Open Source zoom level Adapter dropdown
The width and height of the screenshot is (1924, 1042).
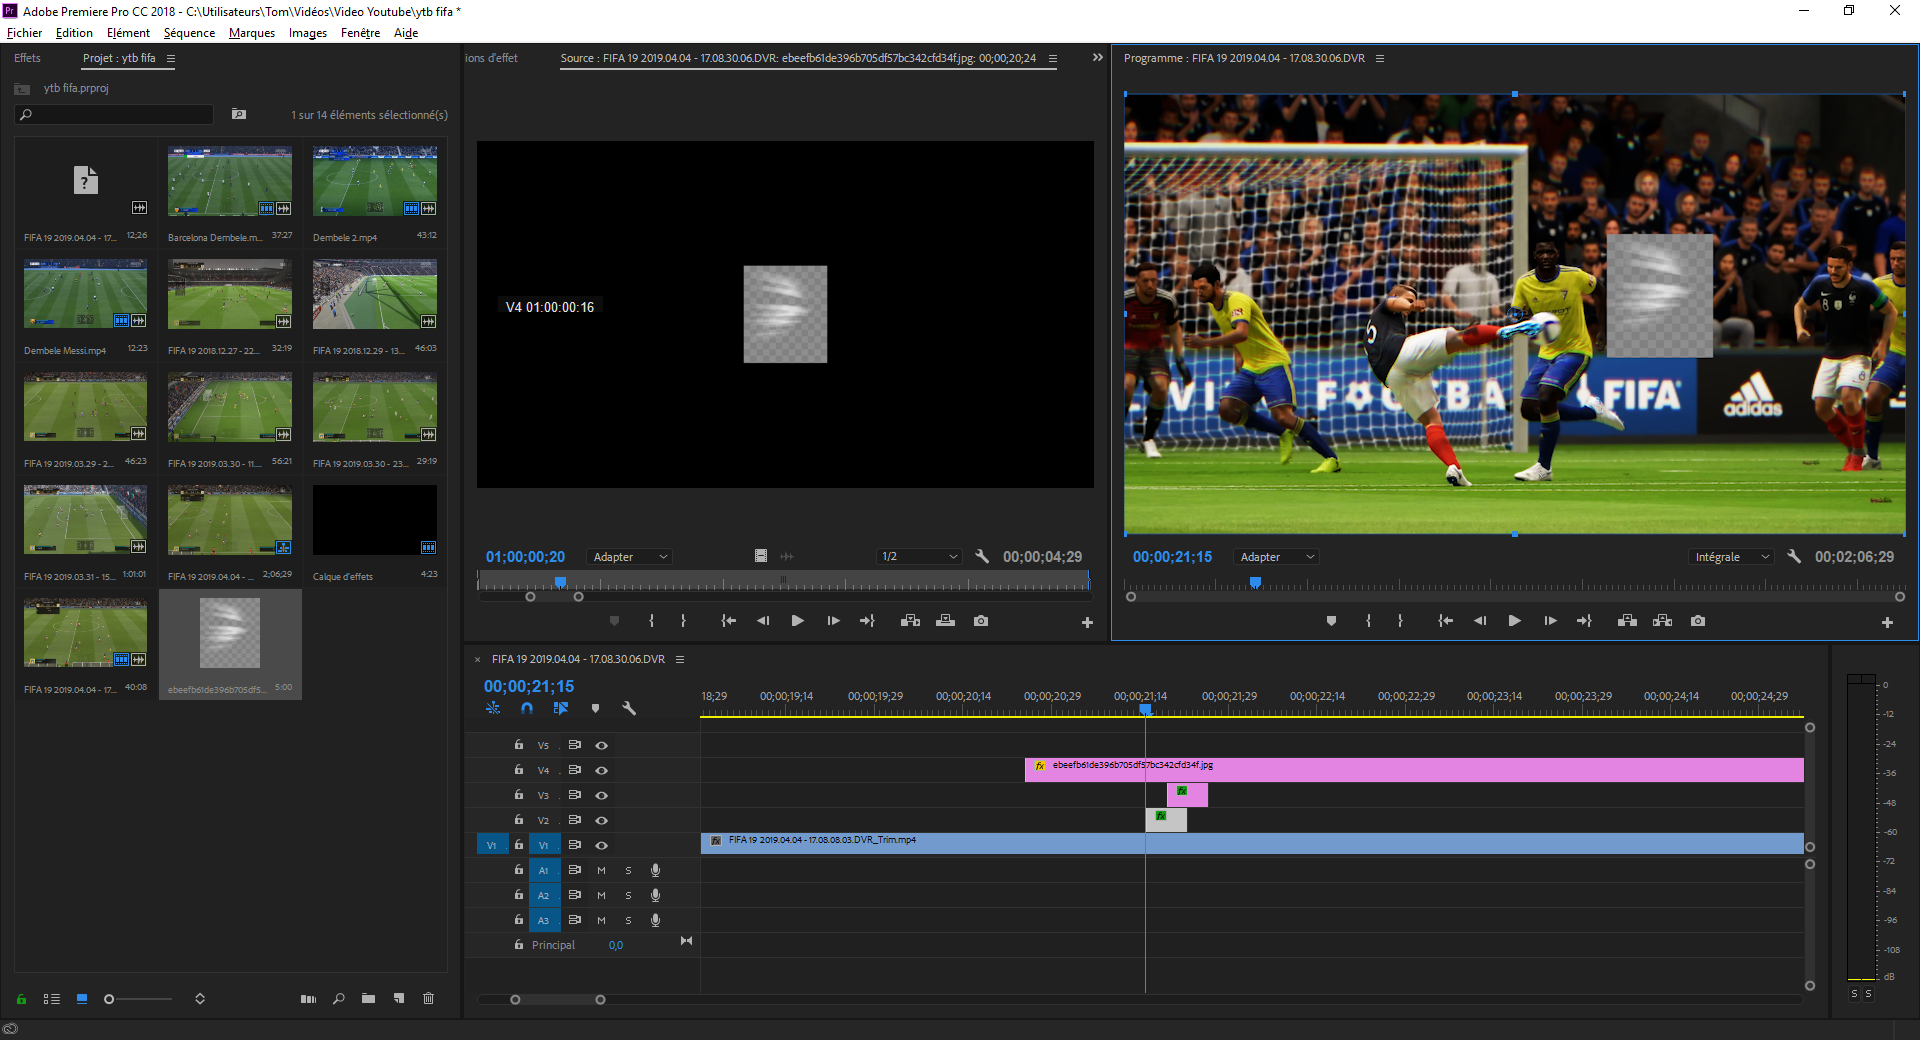pyautogui.click(x=630, y=557)
